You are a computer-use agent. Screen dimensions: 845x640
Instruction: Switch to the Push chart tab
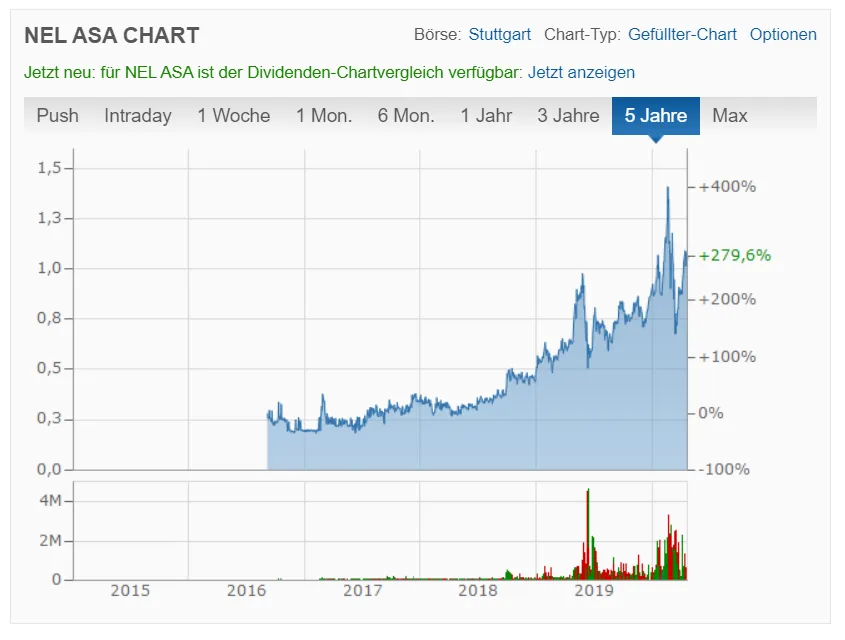pyautogui.click(x=57, y=116)
